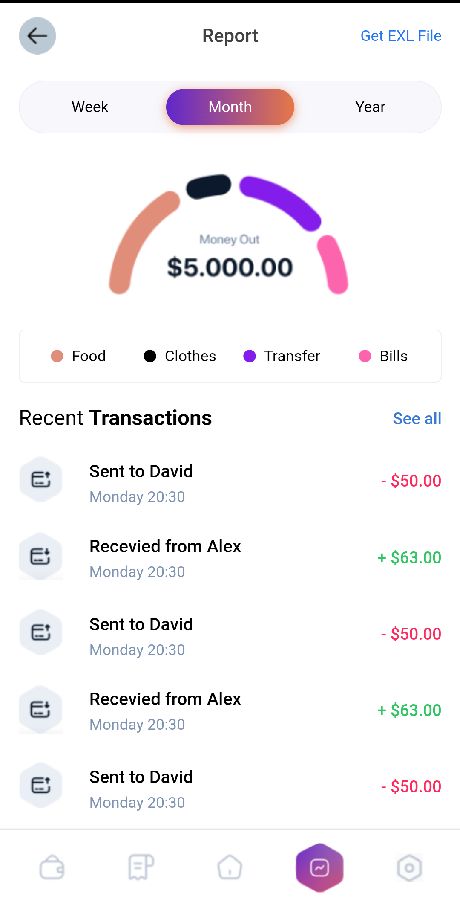Screen dimensions: 460x900
Task: Open the receipt icon in bottom navigation
Action: [x=140, y=867]
